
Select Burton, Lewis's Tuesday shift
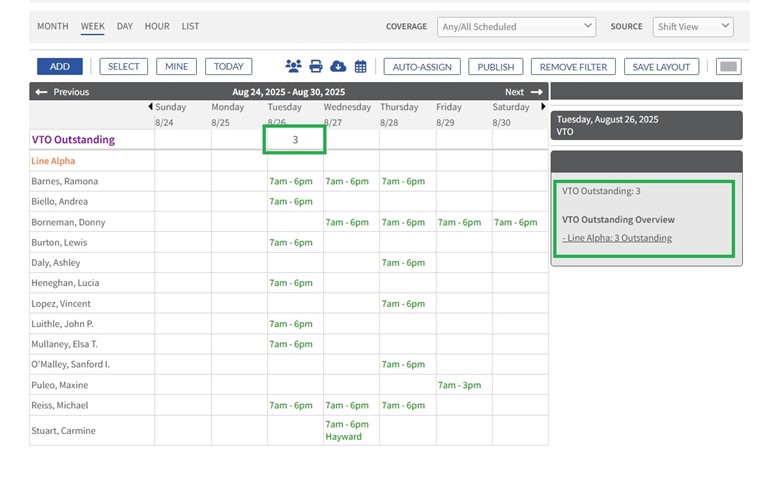point(291,242)
